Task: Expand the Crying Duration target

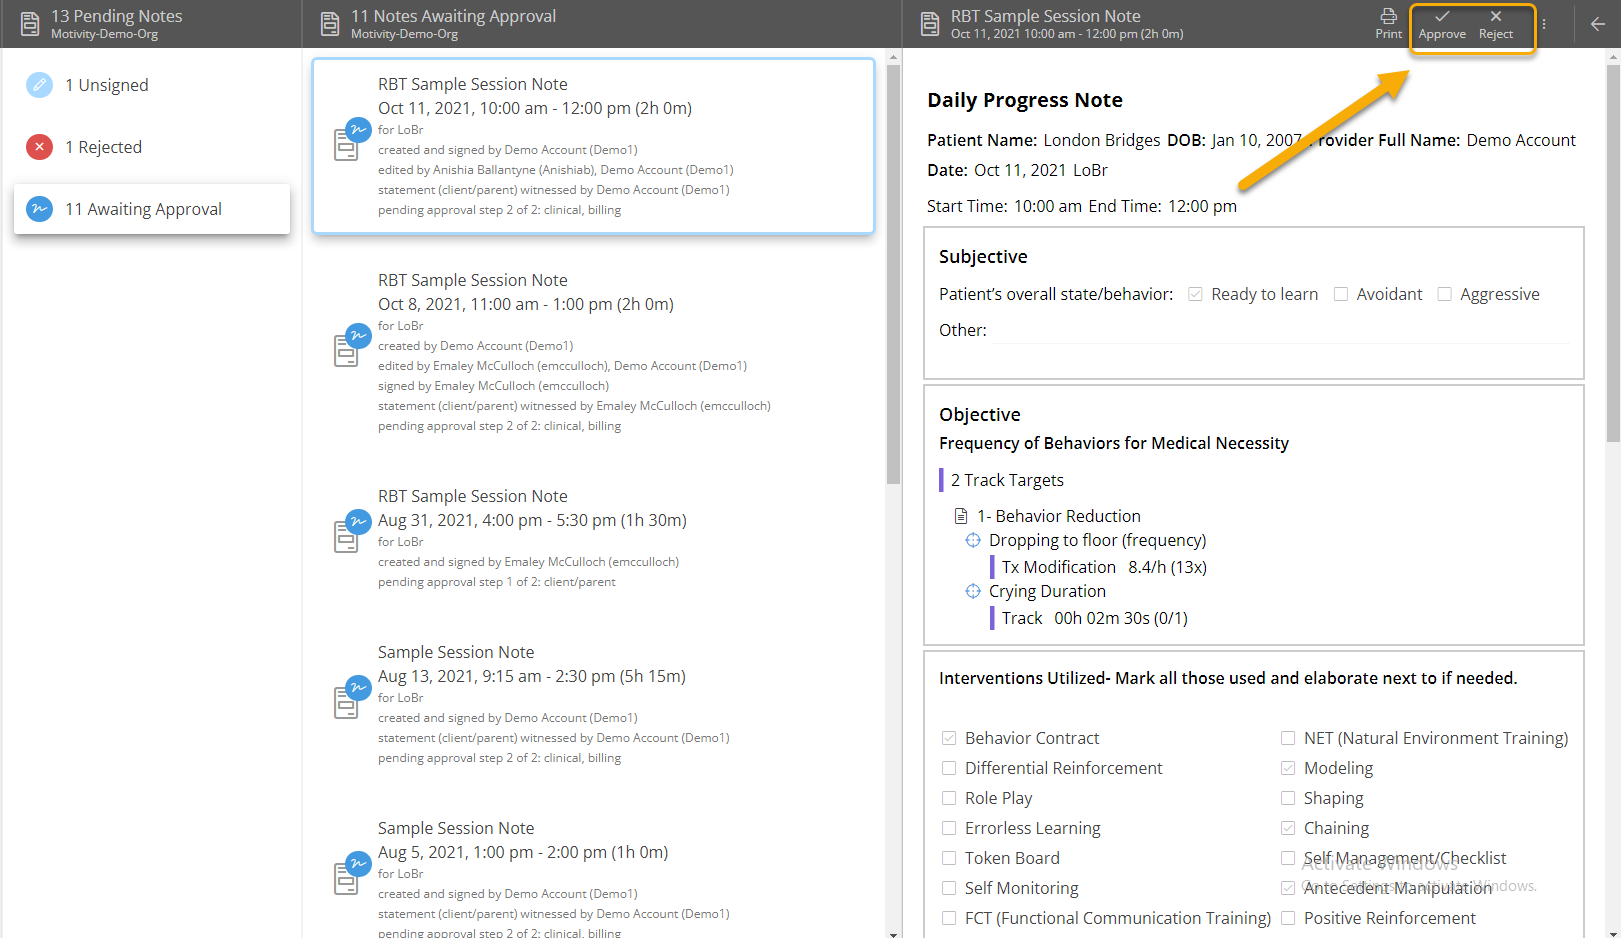Action: coord(1046,591)
